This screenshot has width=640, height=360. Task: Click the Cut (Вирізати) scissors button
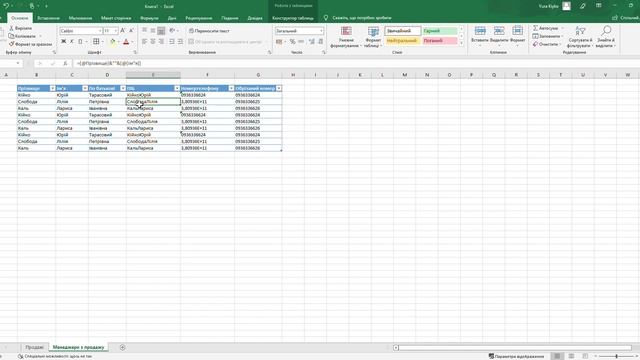click(20, 28)
